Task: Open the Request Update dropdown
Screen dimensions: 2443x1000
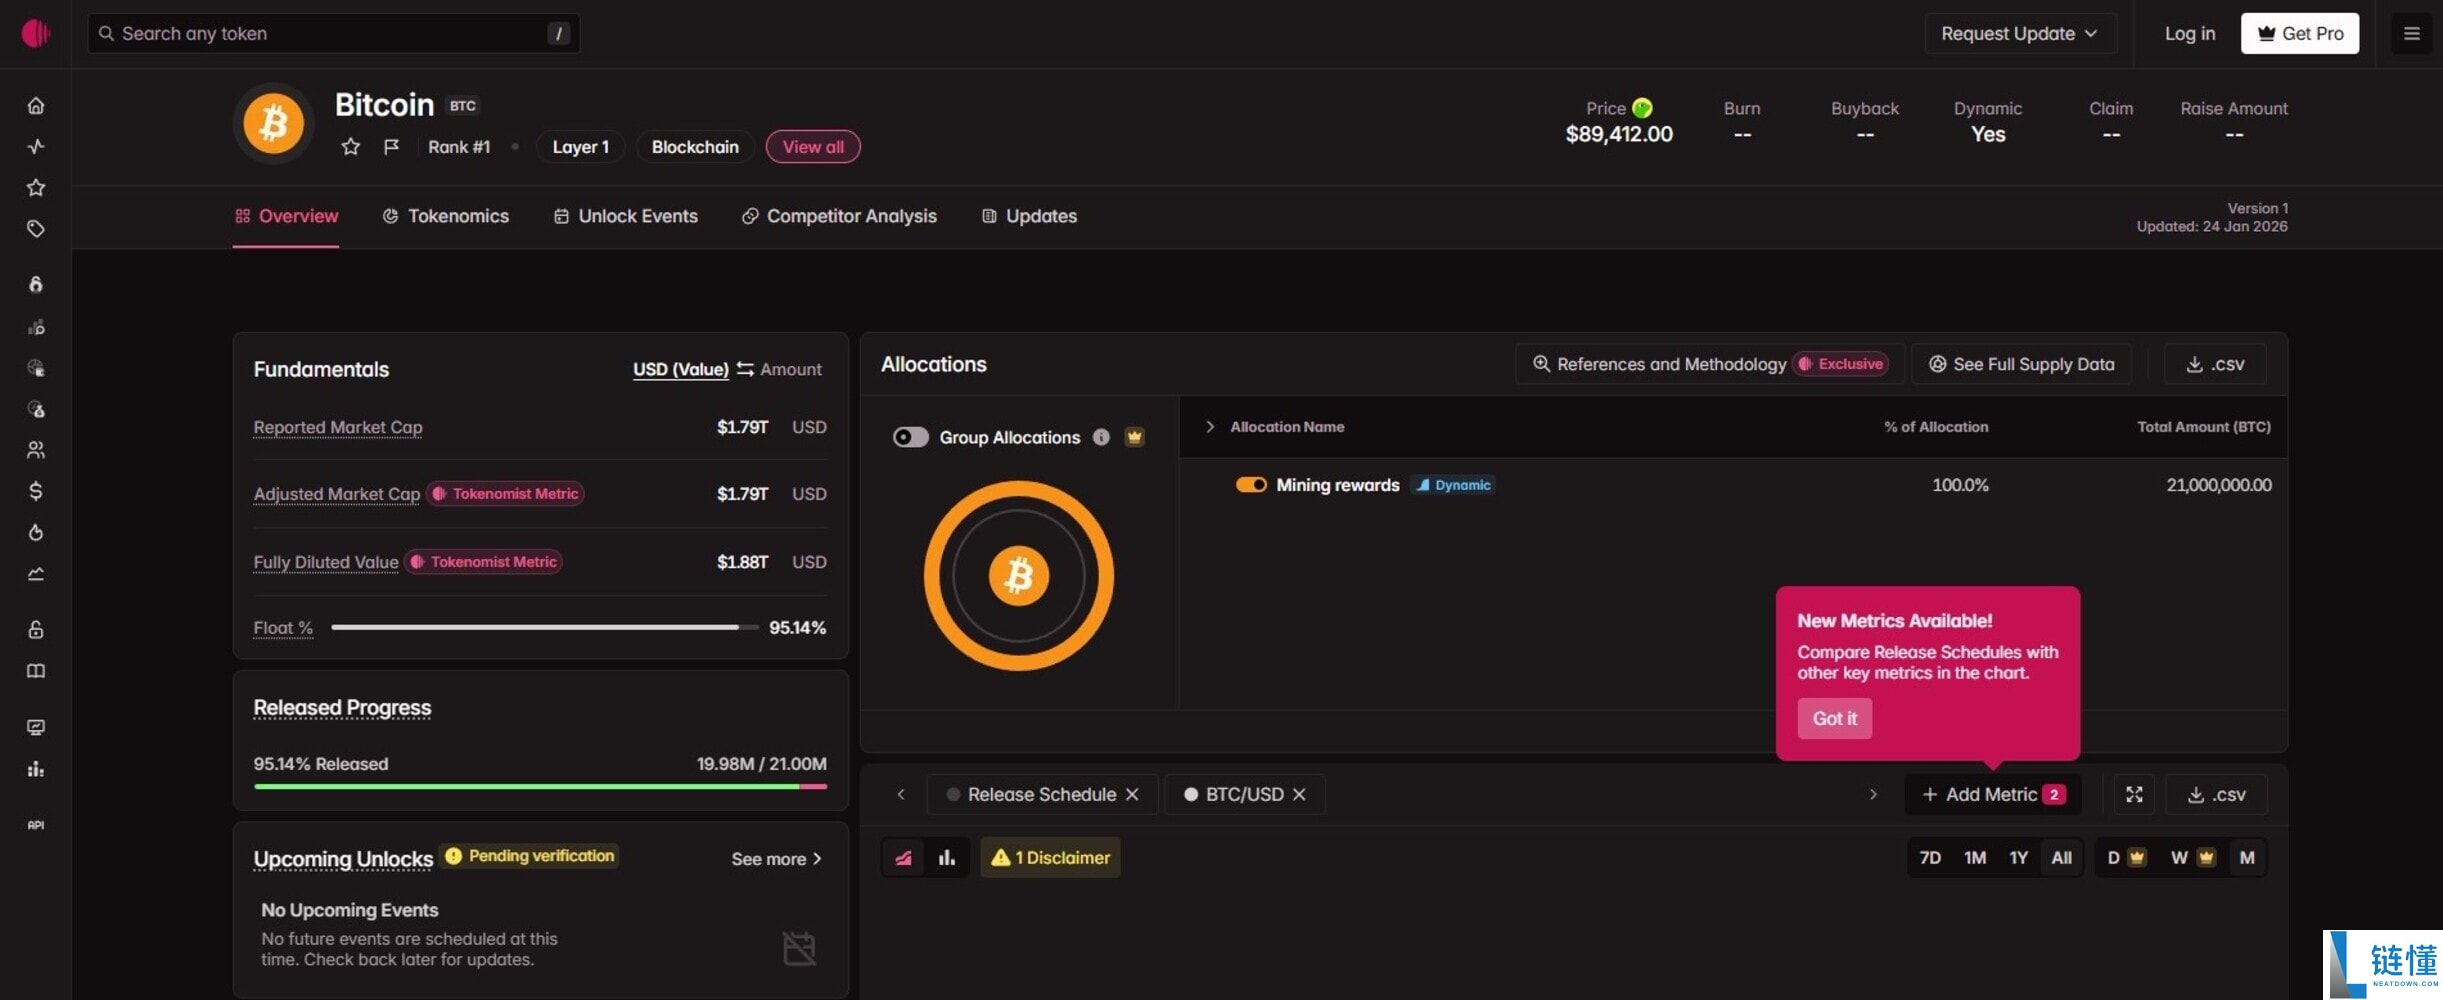Action: 2019,34
